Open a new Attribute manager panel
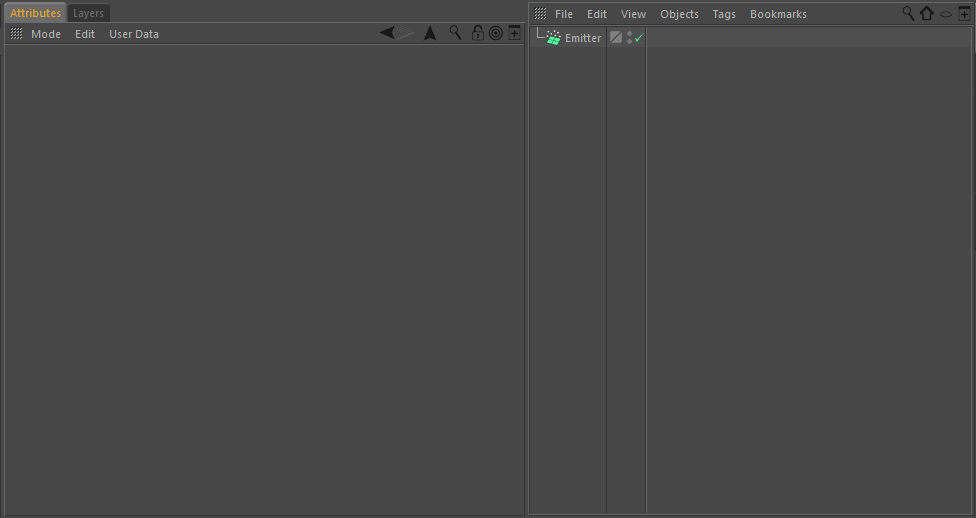Screen dimensions: 976x518 pos(514,33)
